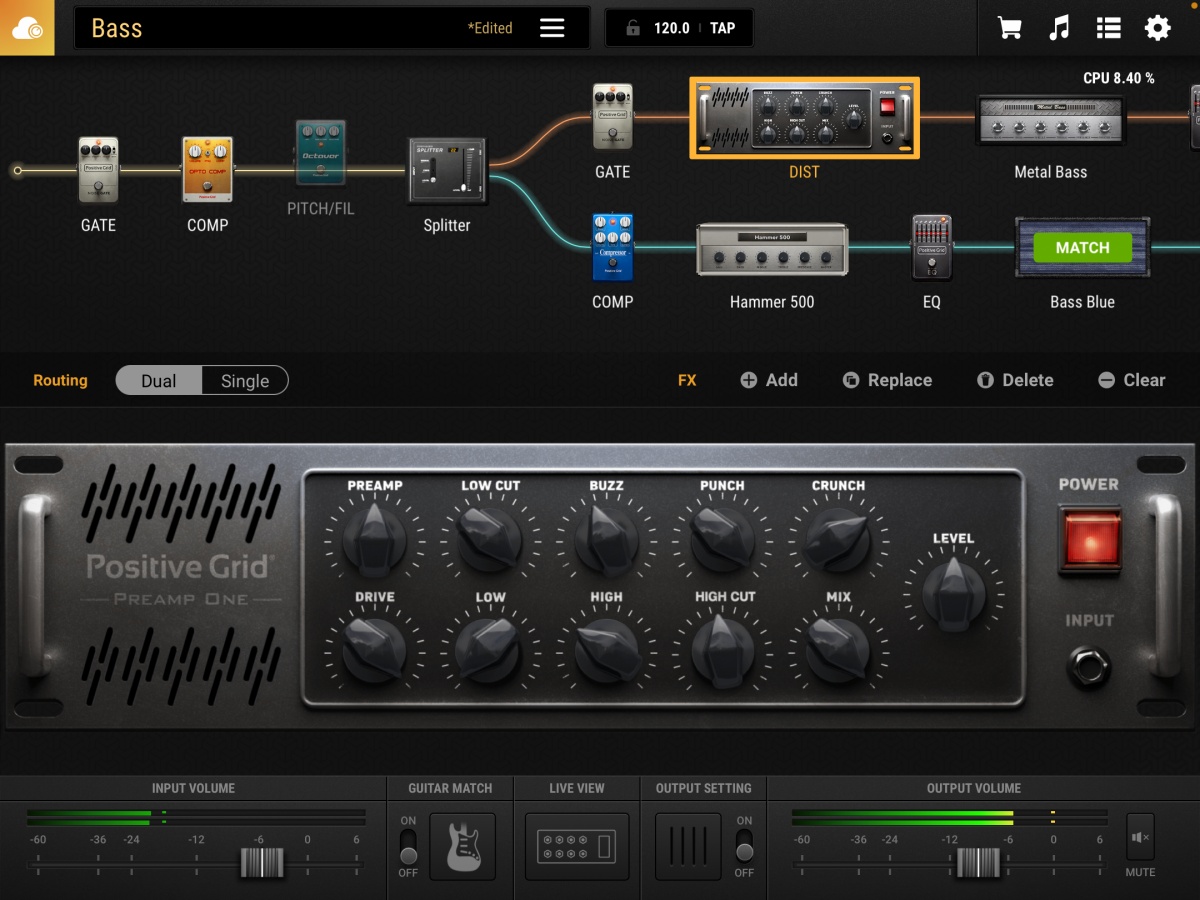Click the 120.0 tempo value
This screenshot has height=900, width=1200.
tap(672, 28)
